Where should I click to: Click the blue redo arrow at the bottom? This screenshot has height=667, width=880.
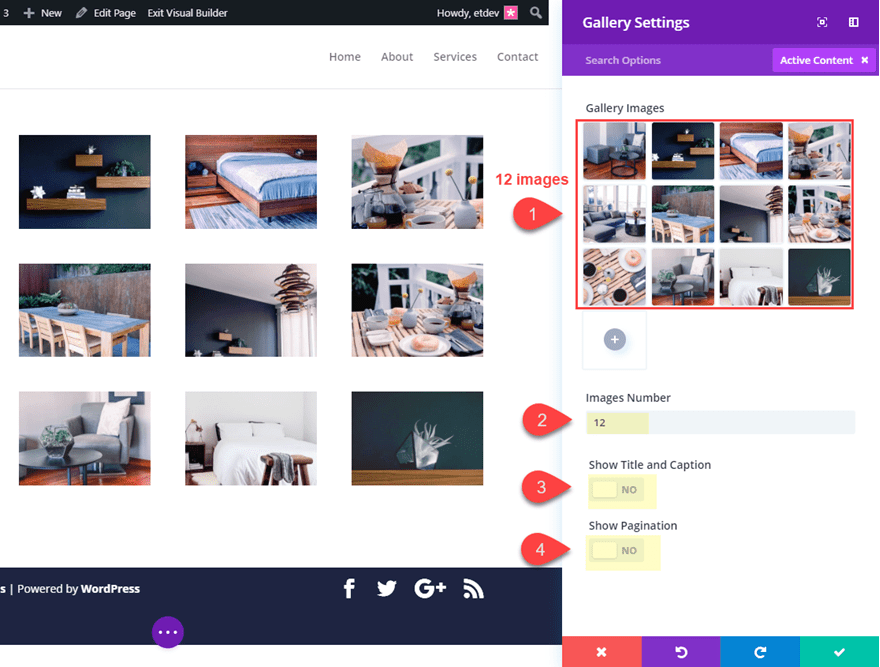tap(760, 652)
